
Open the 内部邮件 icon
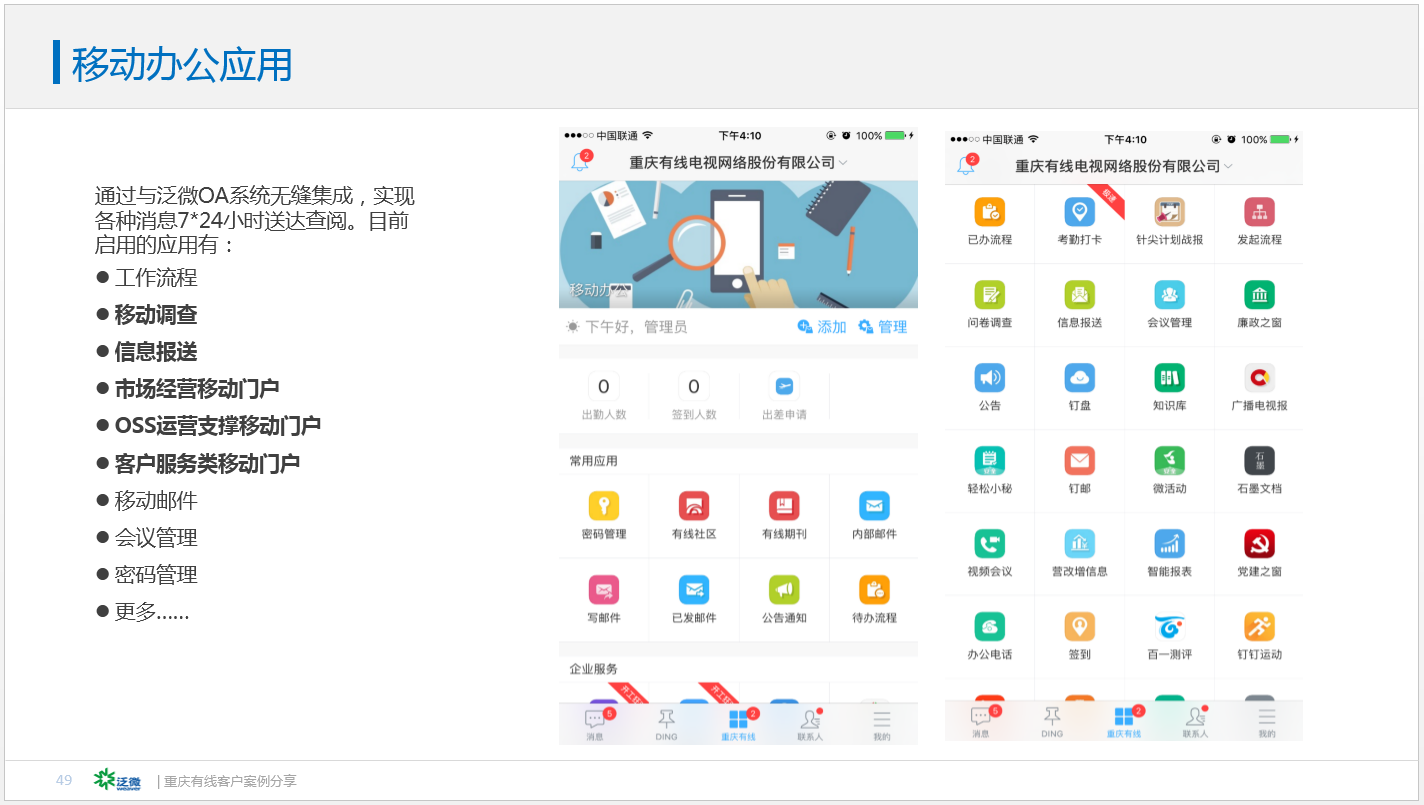pyautogui.click(x=874, y=506)
